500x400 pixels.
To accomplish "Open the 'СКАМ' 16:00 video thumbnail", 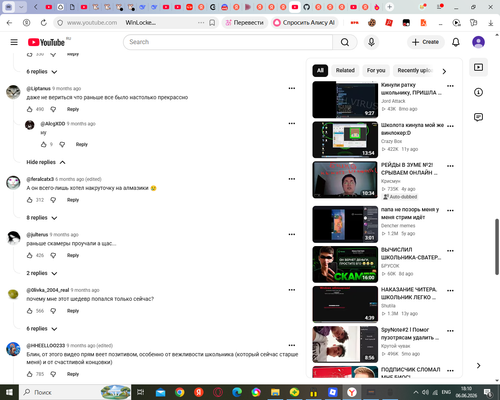I will point(345,264).
